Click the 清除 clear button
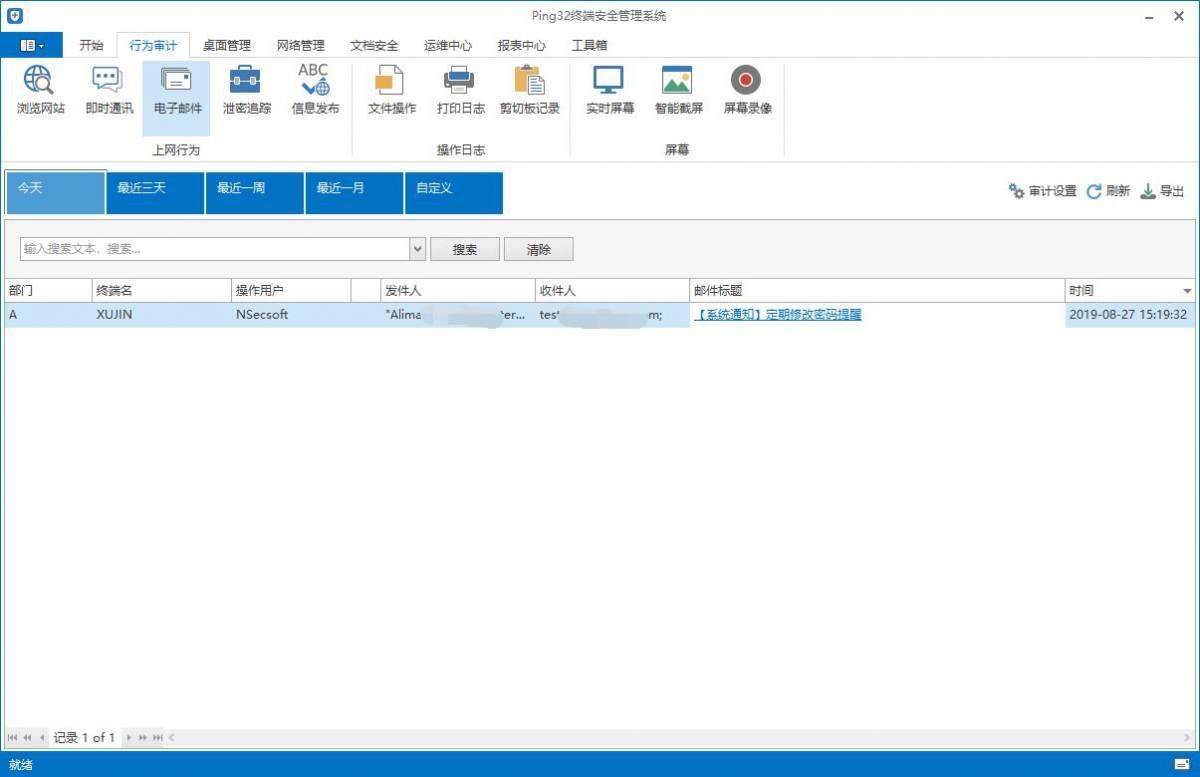Image resolution: width=1200 pixels, height=777 pixels. tap(539, 250)
